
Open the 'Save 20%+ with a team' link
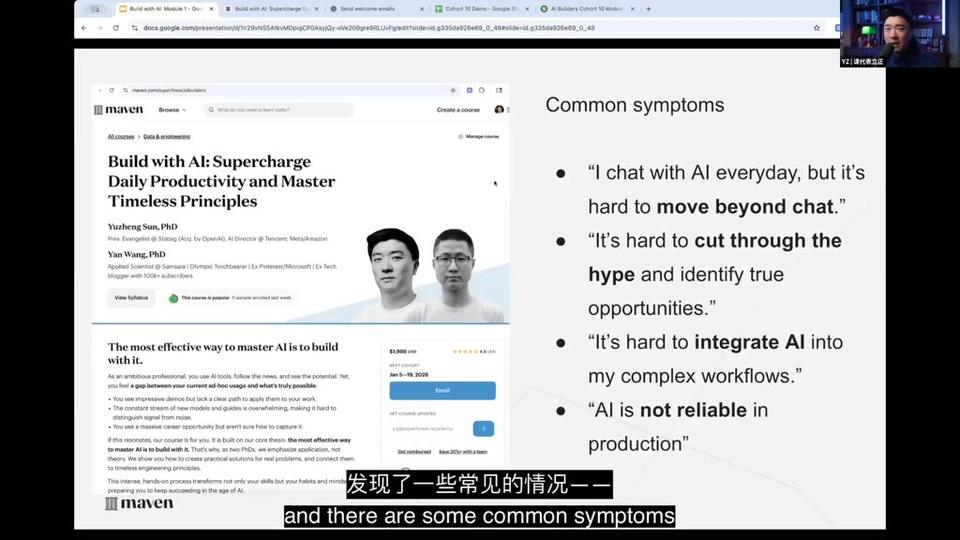point(463,452)
